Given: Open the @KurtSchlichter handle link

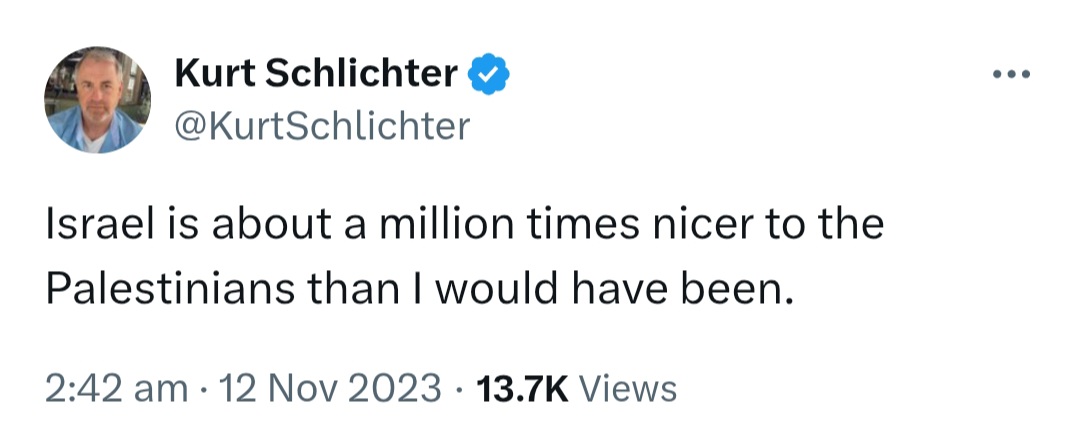Looking at the screenshot, I should [x=322, y=126].
